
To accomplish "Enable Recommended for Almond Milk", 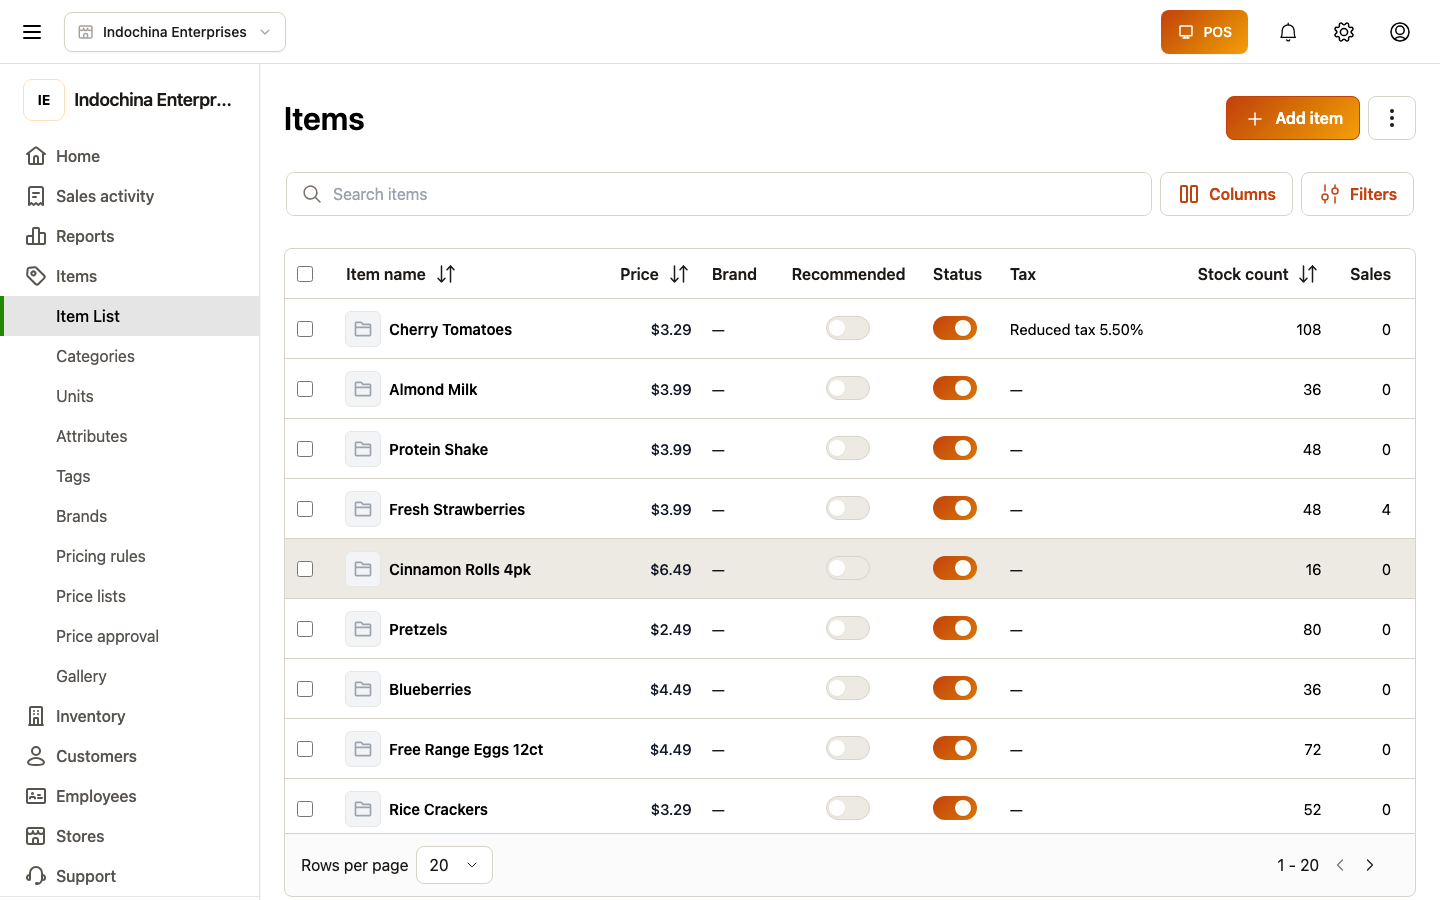I will click(848, 388).
